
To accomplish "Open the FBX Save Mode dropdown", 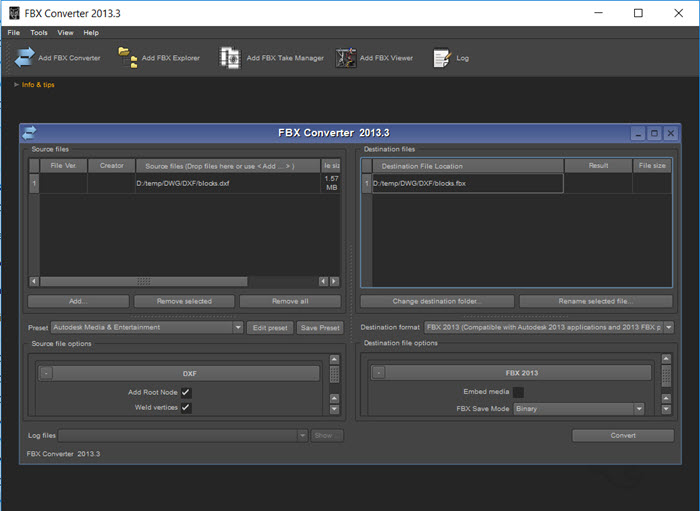I will (x=639, y=408).
